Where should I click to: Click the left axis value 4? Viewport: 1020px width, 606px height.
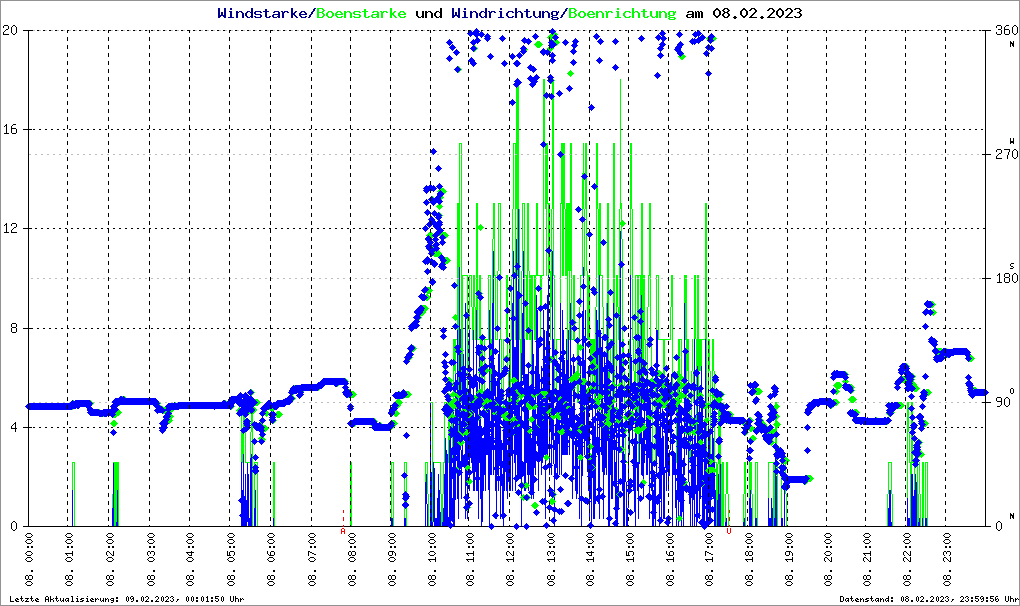click(x=14, y=427)
